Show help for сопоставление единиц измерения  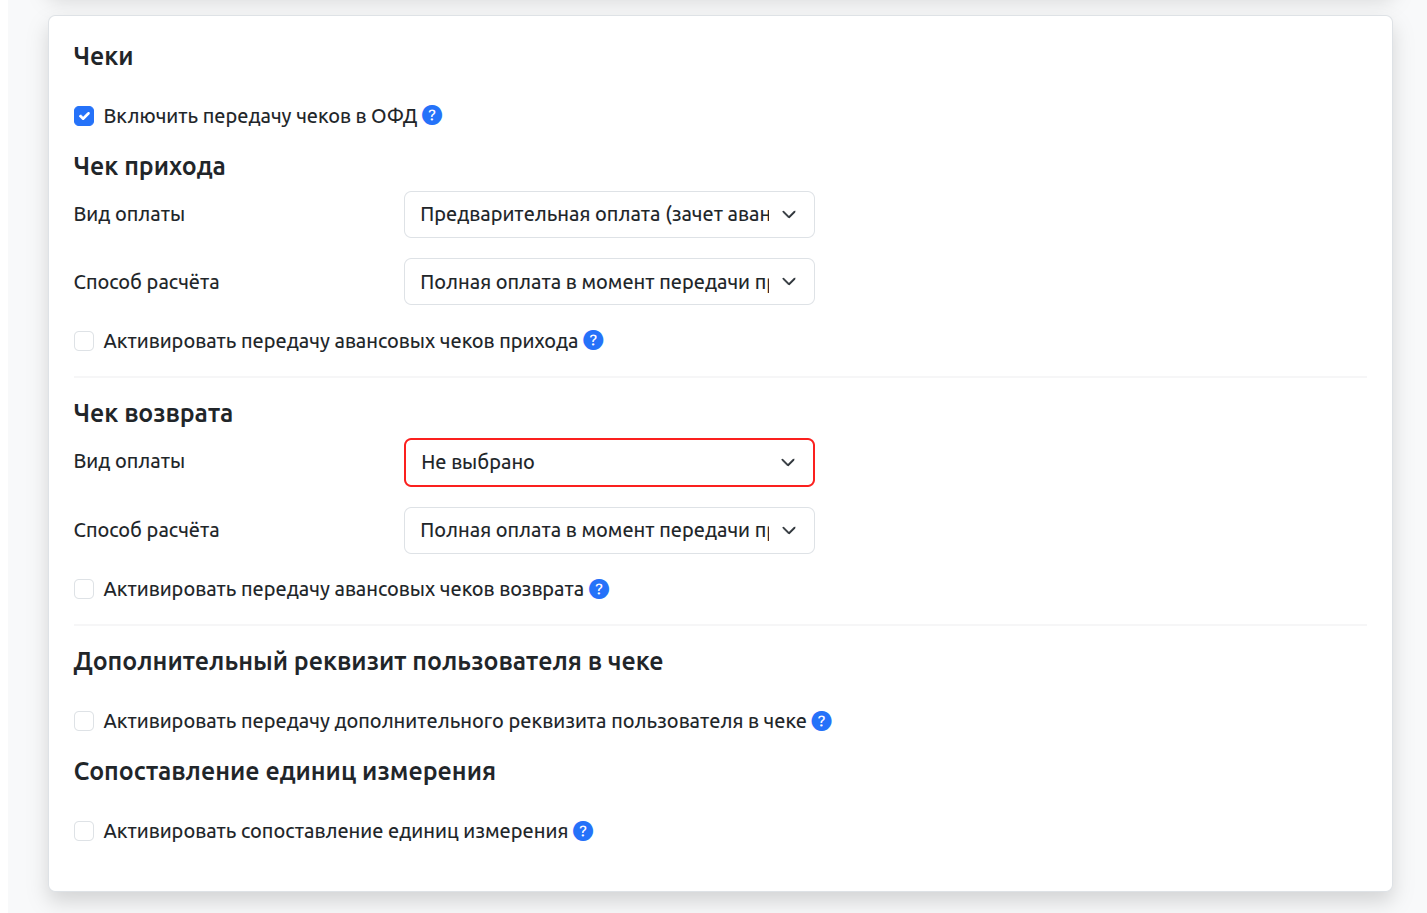click(x=583, y=831)
